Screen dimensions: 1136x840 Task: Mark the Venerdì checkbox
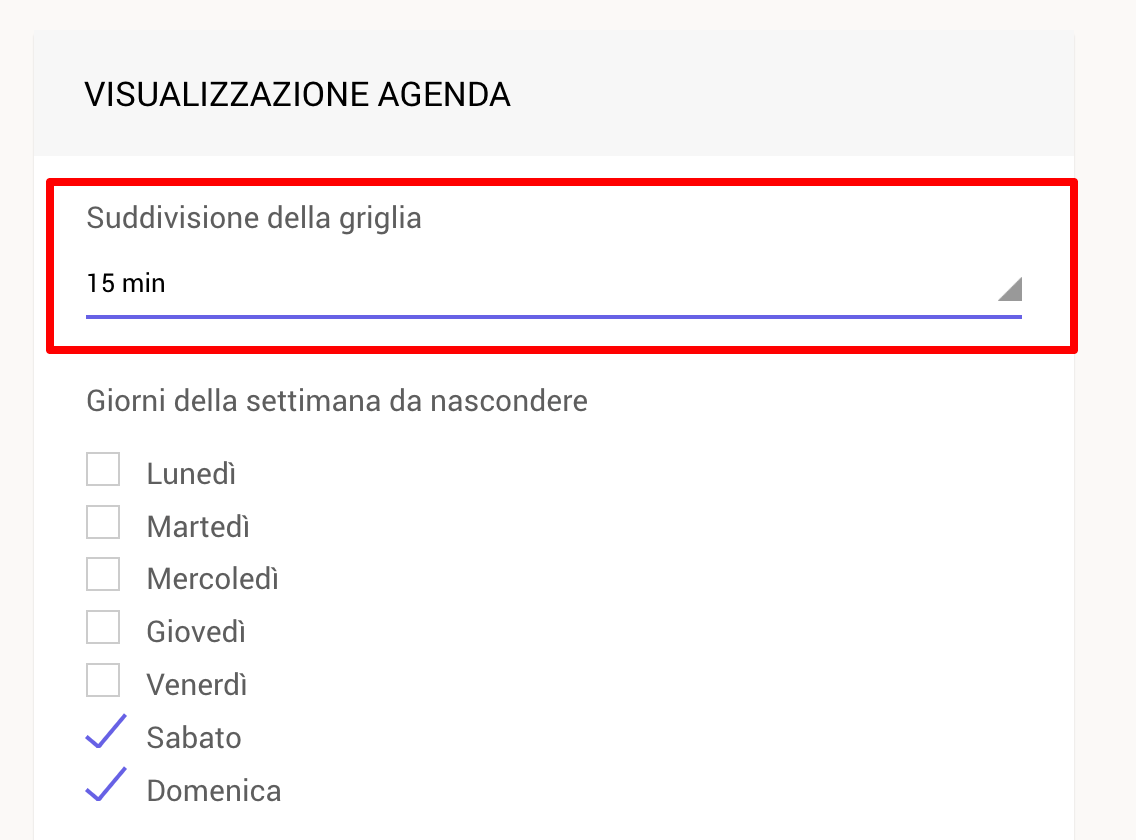(103, 681)
